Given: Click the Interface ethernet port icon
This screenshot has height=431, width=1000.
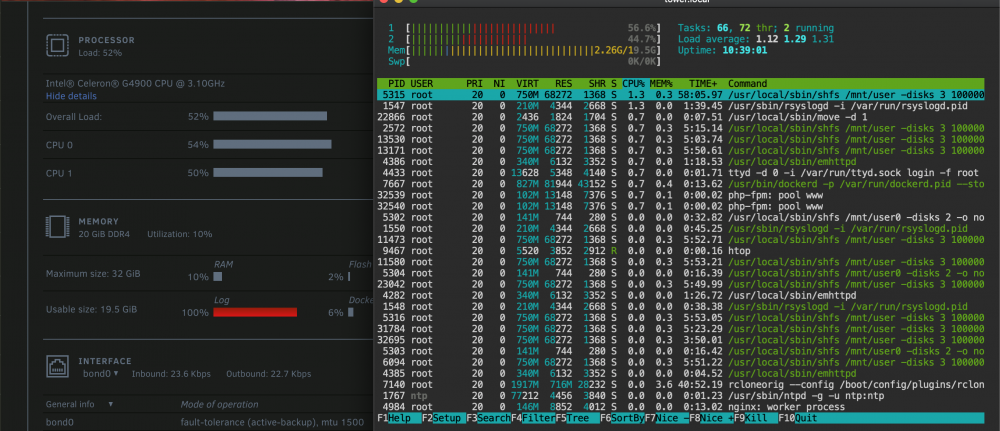Looking at the screenshot, I should click(x=57, y=367).
